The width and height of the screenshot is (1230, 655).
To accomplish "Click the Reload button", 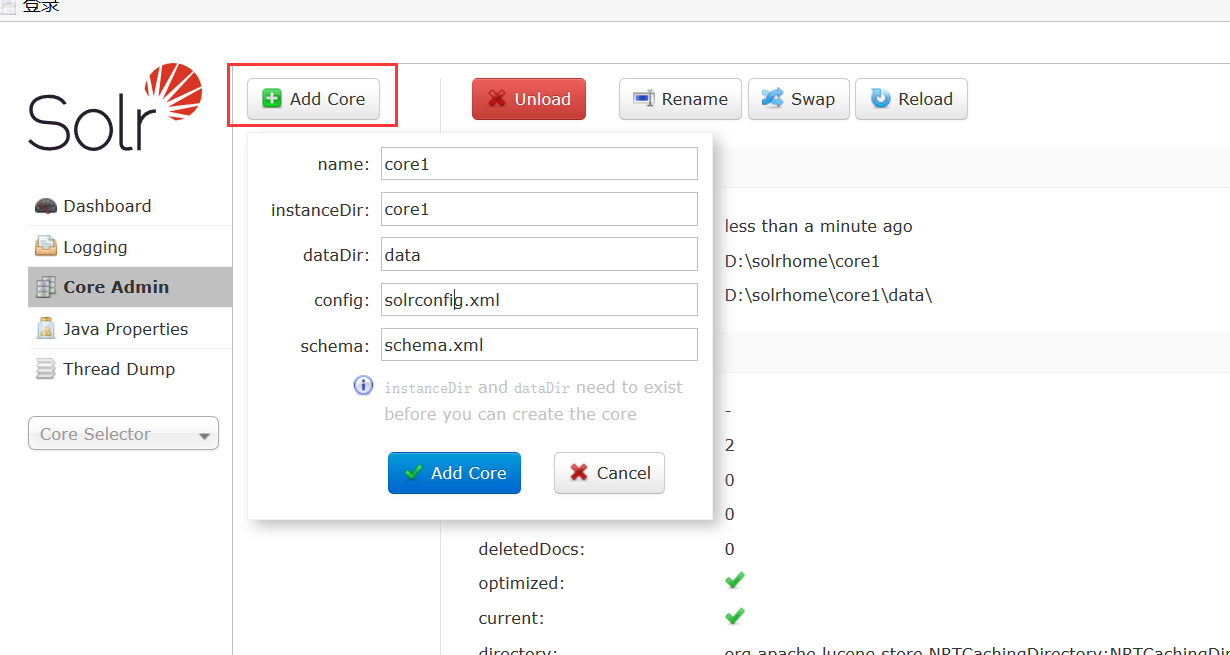I will 911,99.
